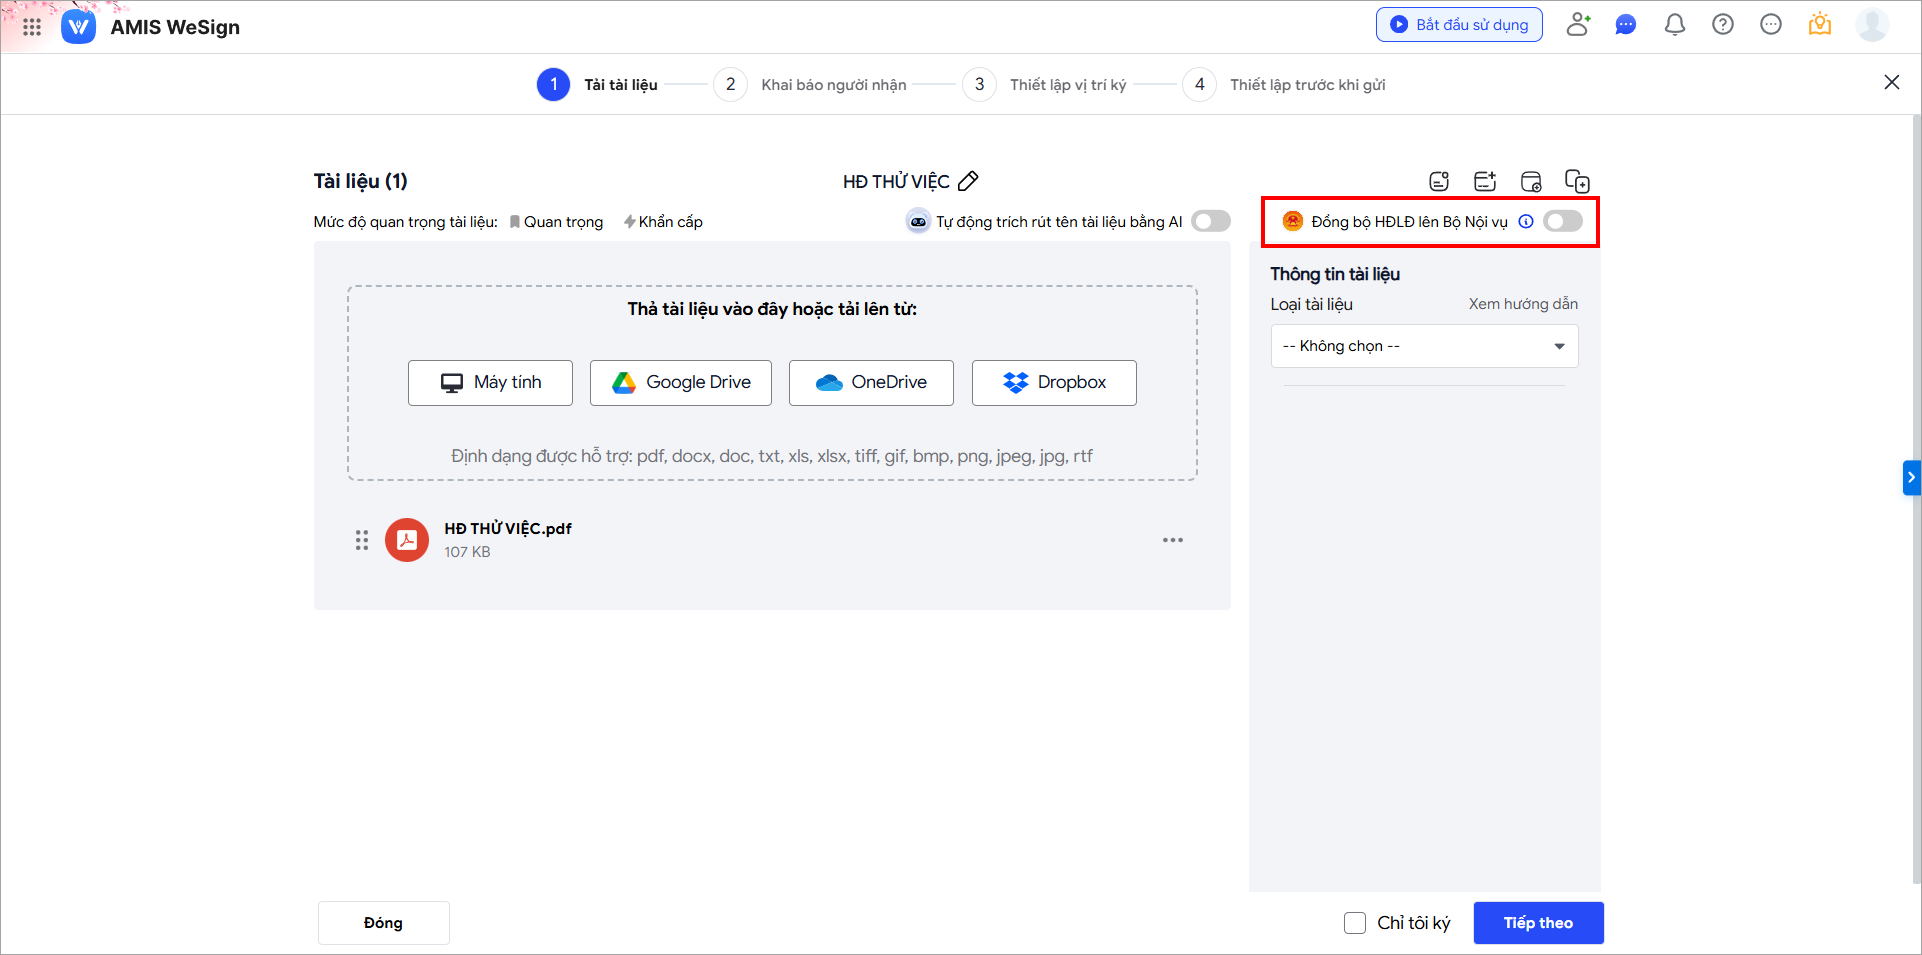Viewport: 1922px width, 955px height.
Task: Expand the Loại tài liệu dropdown
Action: [x=1424, y=346]
